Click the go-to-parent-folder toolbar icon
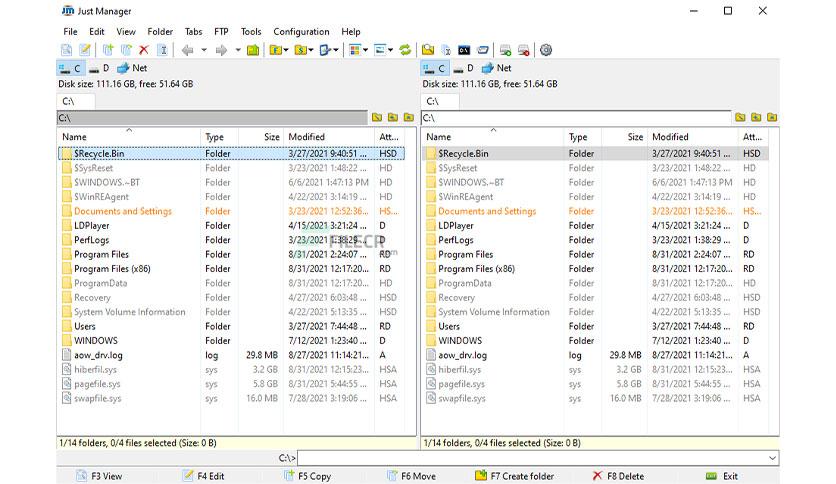Screen dimensions: 836x484 coord(253,50)
